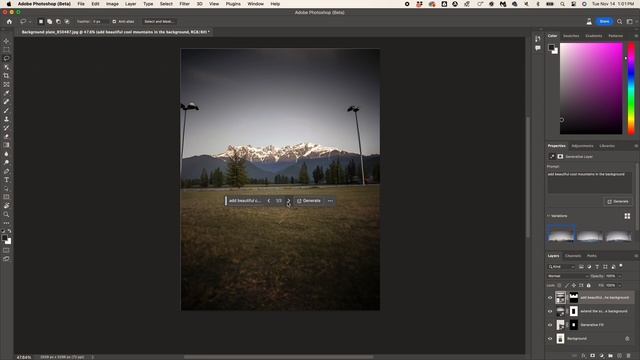Open the Fill dropdown arrow
This screenshot has height=360, width=640.
tap(620, 285)
